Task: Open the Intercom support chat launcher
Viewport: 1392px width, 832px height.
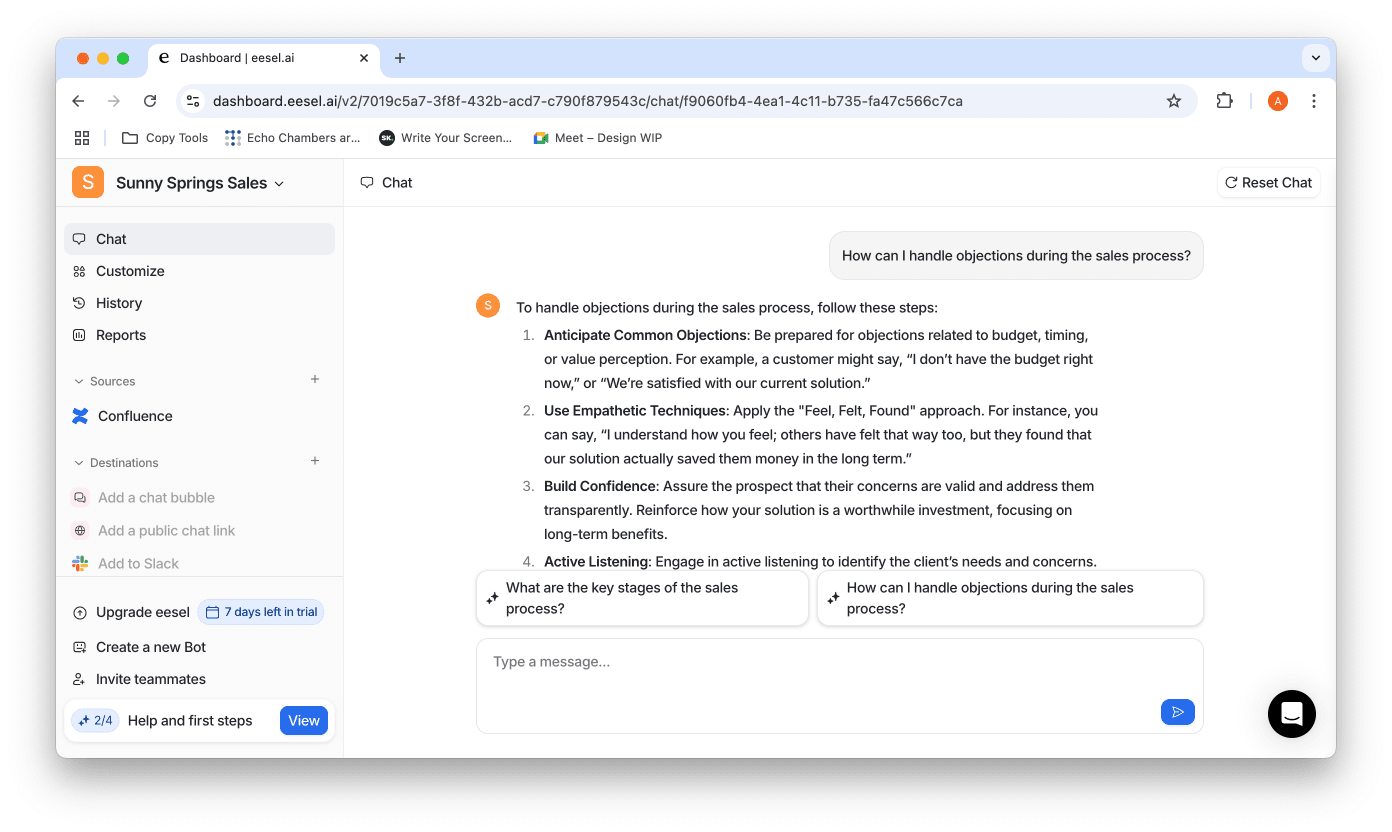Action: [x=1292, y=714]
